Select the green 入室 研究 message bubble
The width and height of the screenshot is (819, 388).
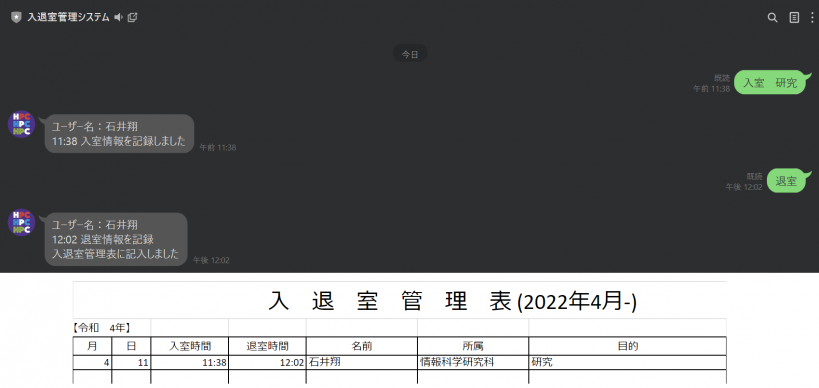tap(771, 83)
